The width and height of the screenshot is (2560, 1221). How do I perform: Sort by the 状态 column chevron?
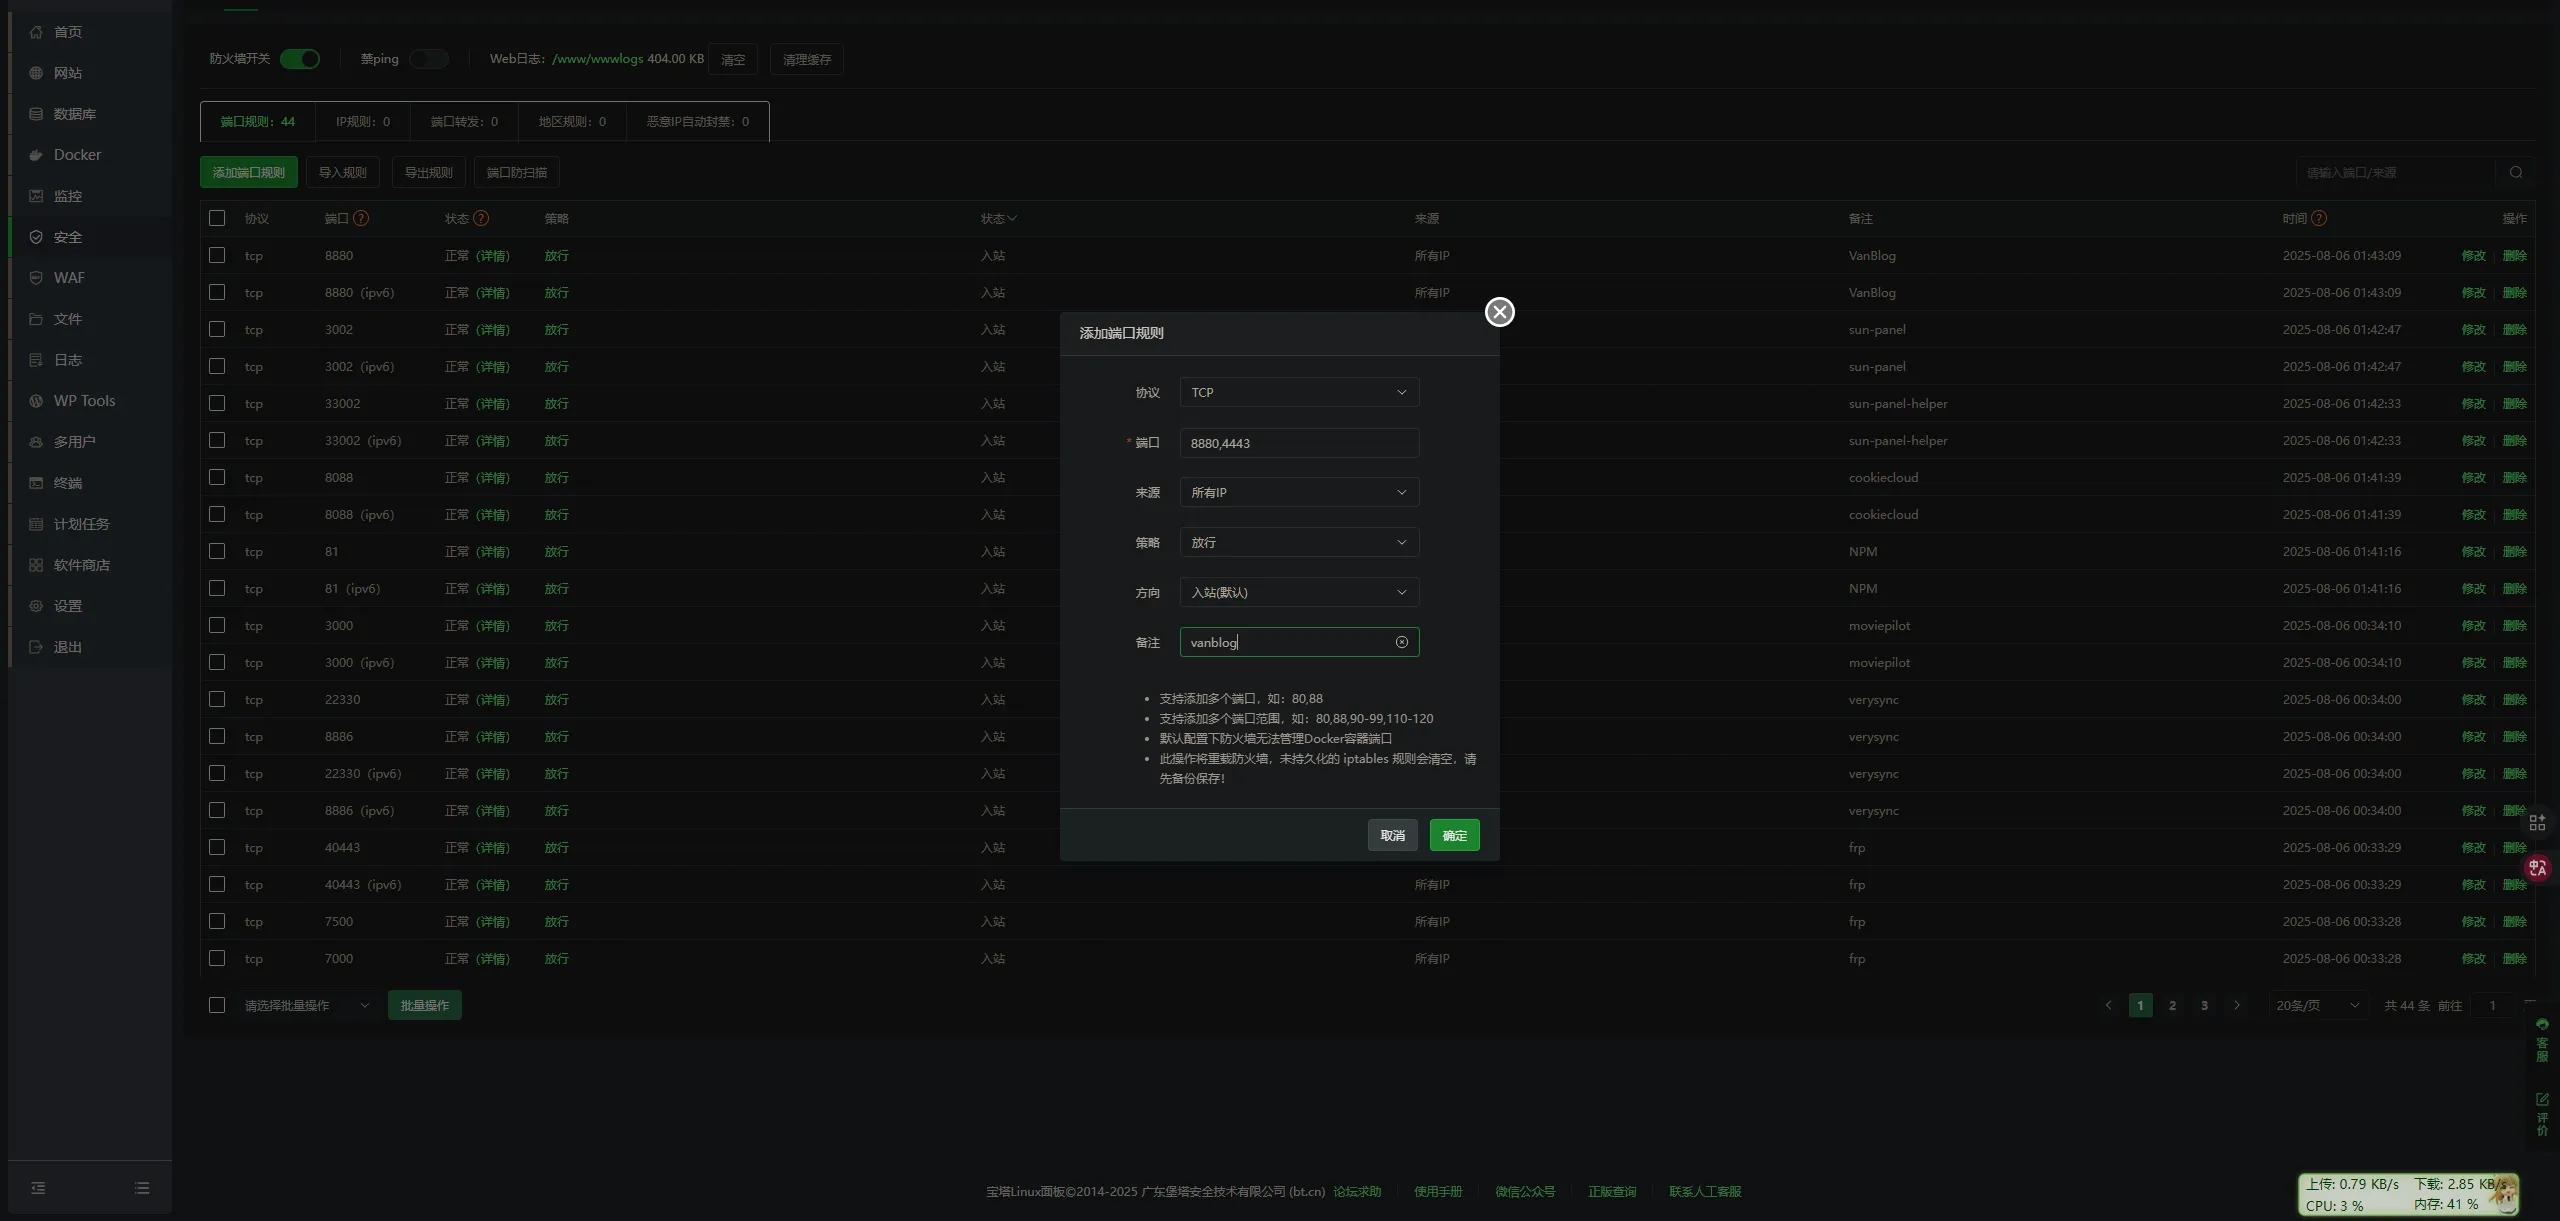tap(1012, 218)
